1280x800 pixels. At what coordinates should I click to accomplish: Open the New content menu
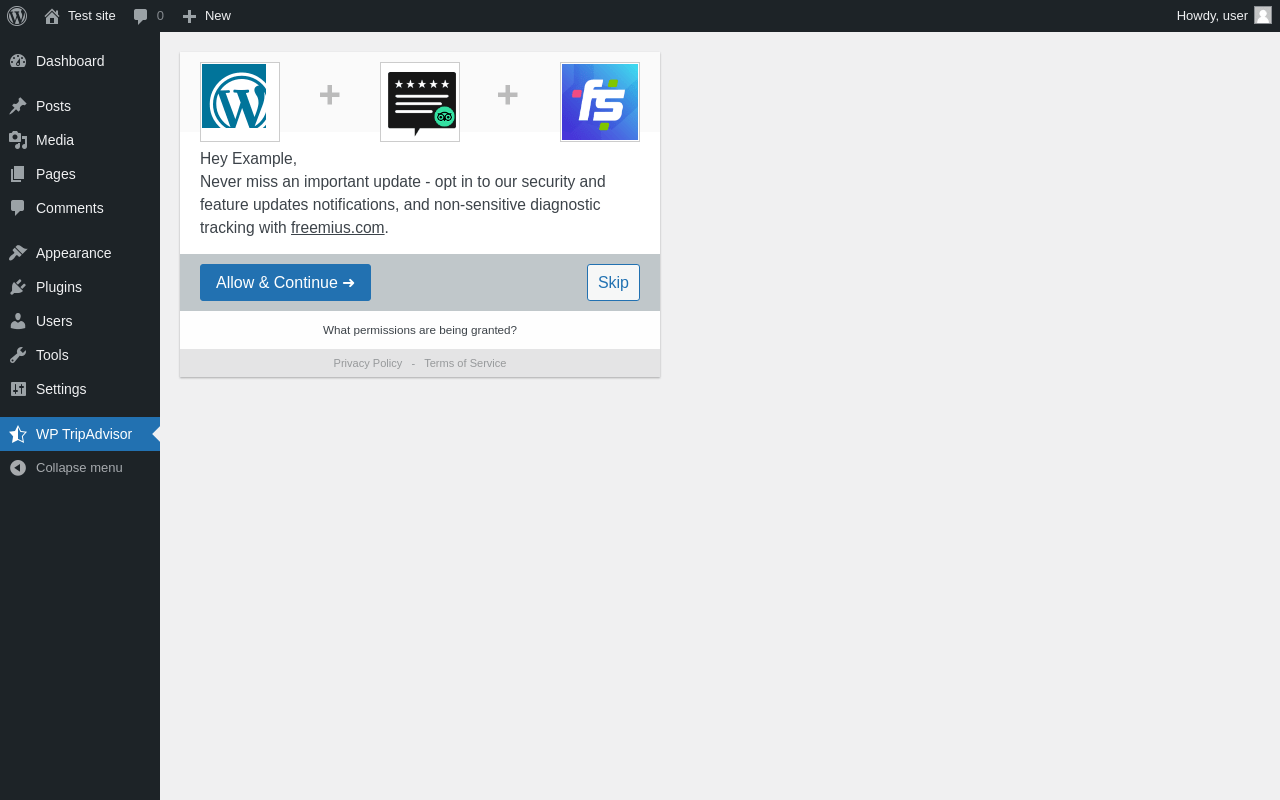point(207,16)
